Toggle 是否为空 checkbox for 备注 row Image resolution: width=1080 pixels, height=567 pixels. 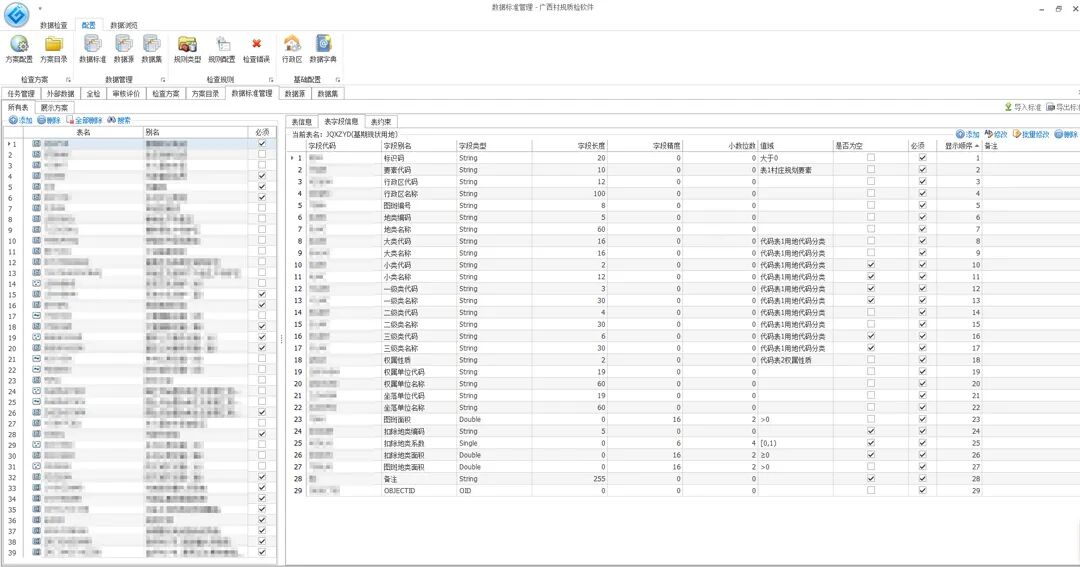(x=871, y=478)
